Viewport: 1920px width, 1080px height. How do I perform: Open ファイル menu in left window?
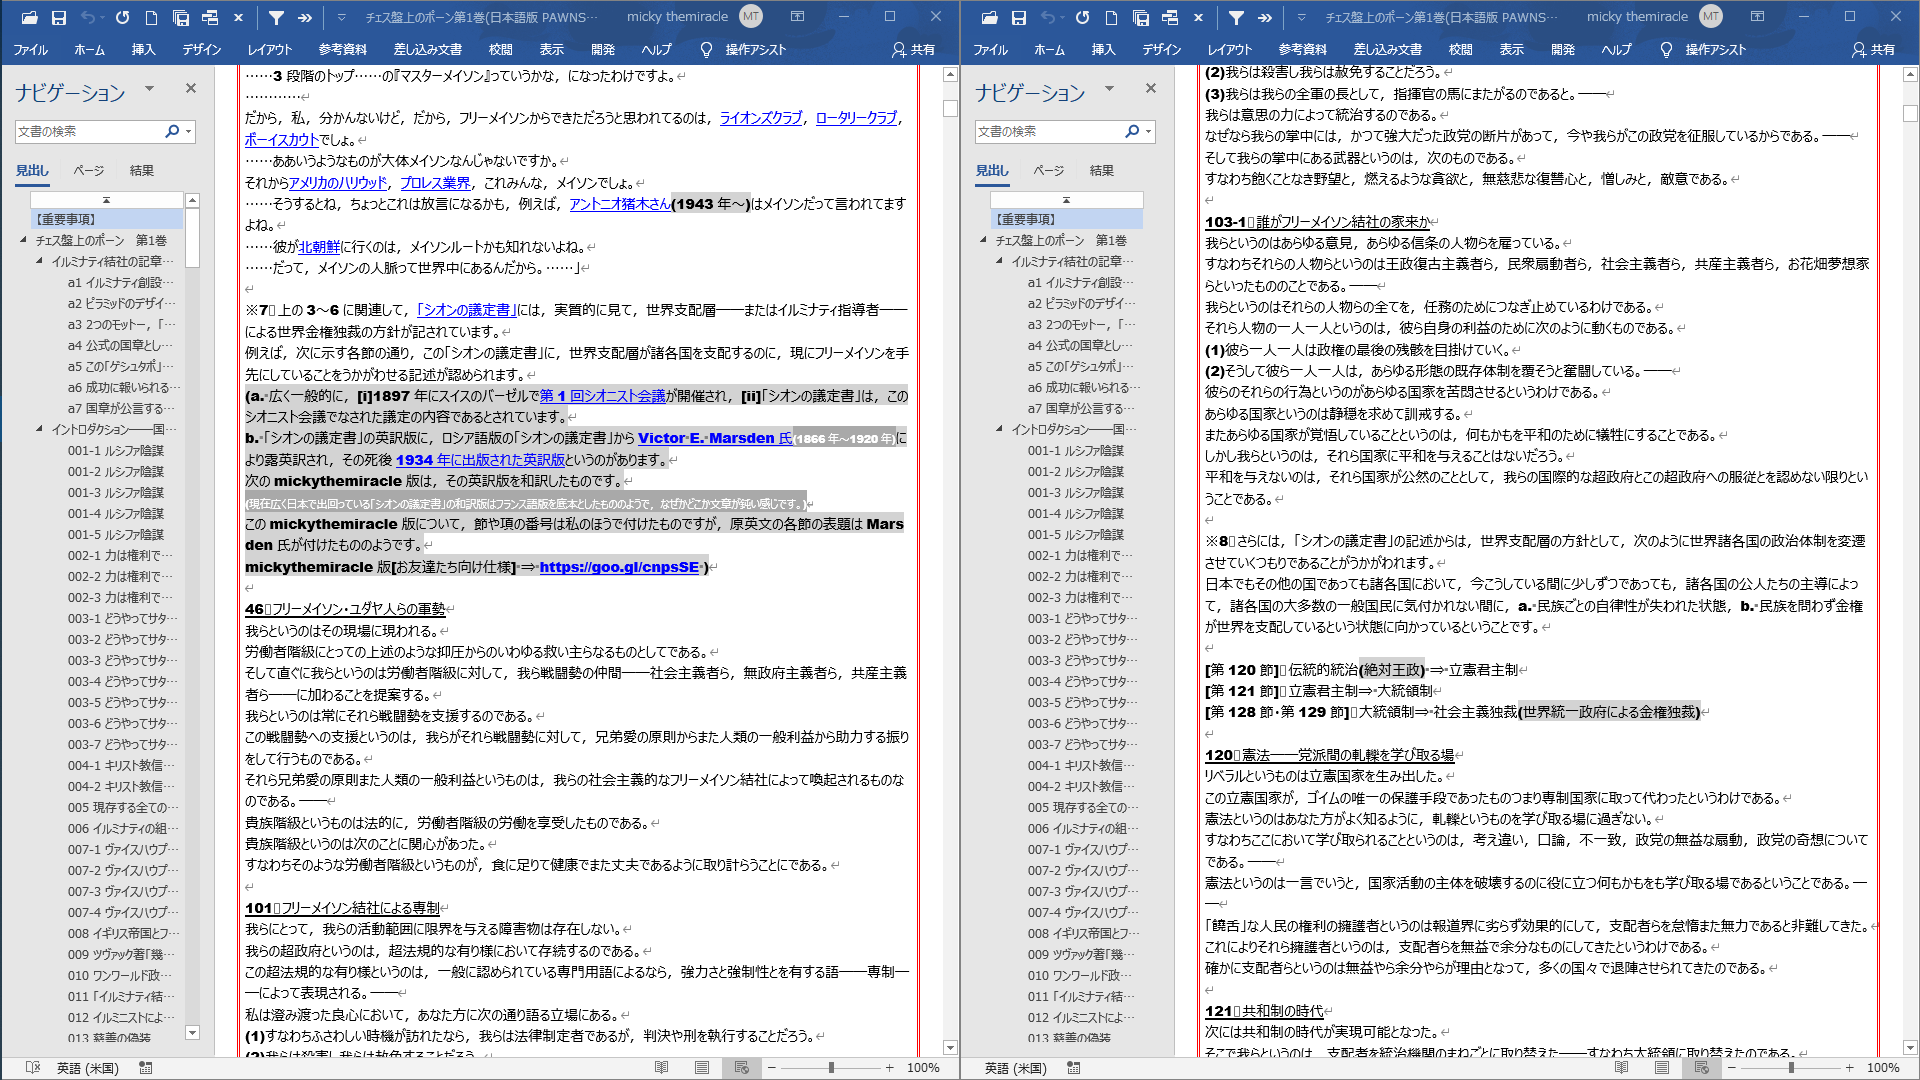pos(30,50)
